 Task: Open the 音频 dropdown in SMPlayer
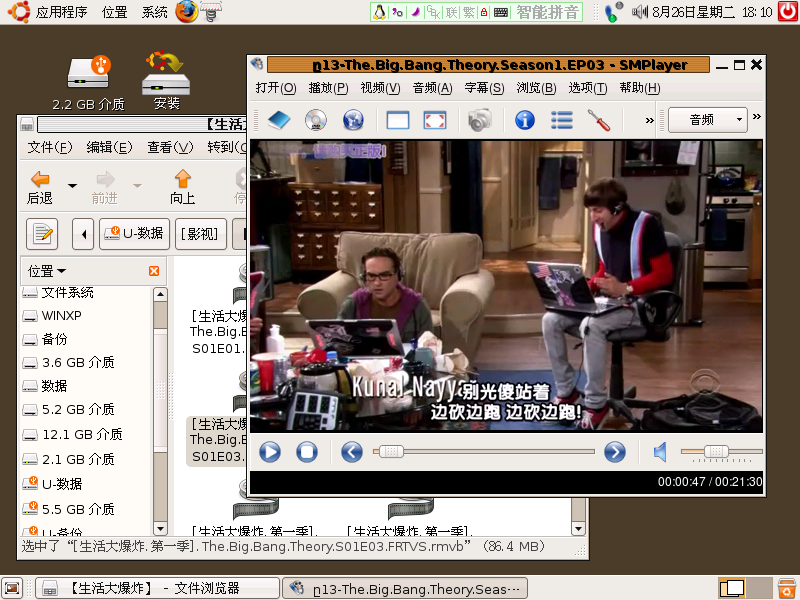[x=708, y=120]
